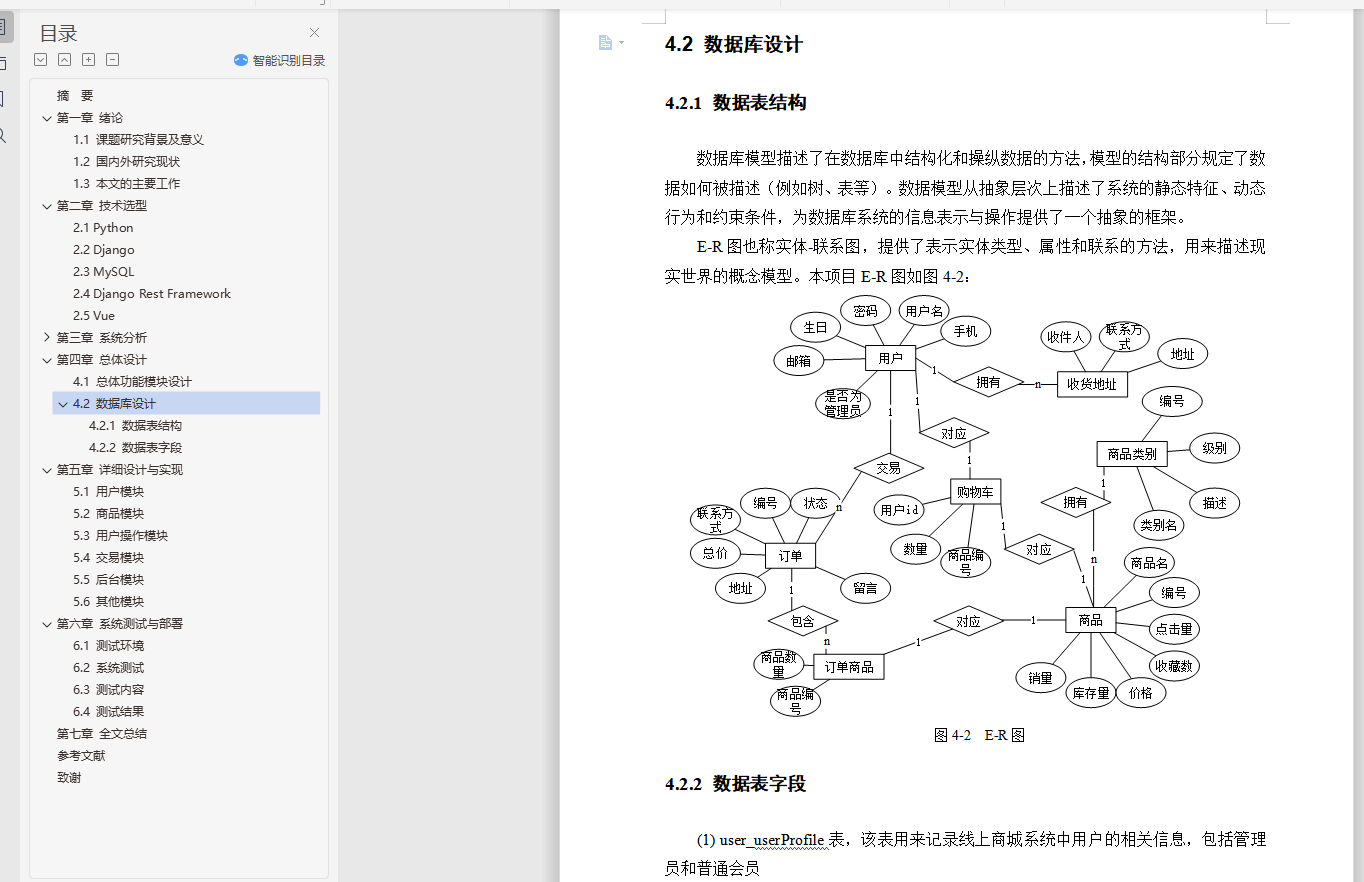
Task: Click the 包含 diamond in E-R diagram
Action: pos(803,621)
